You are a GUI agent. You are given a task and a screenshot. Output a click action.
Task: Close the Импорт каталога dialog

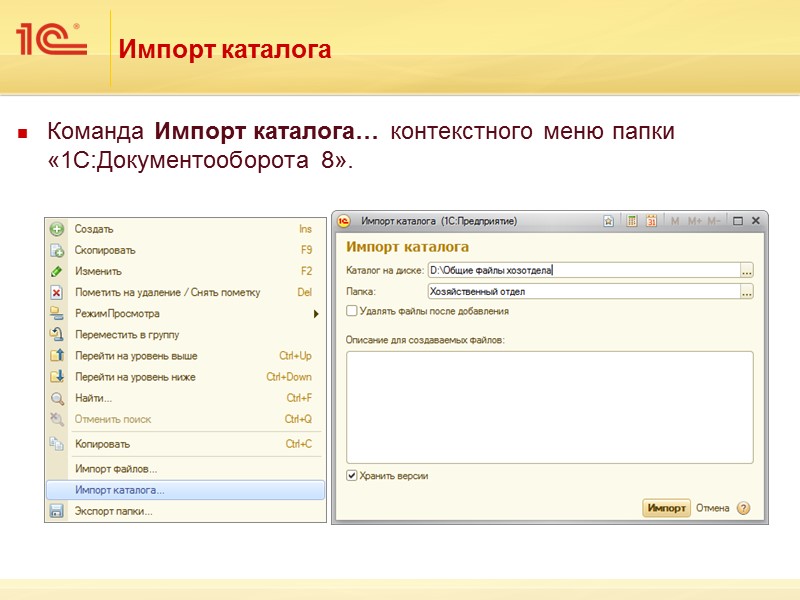click(756, 221)
